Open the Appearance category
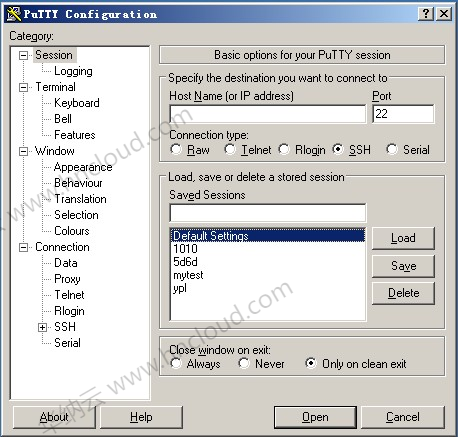The image size is (458, 437). click(83, 167)
